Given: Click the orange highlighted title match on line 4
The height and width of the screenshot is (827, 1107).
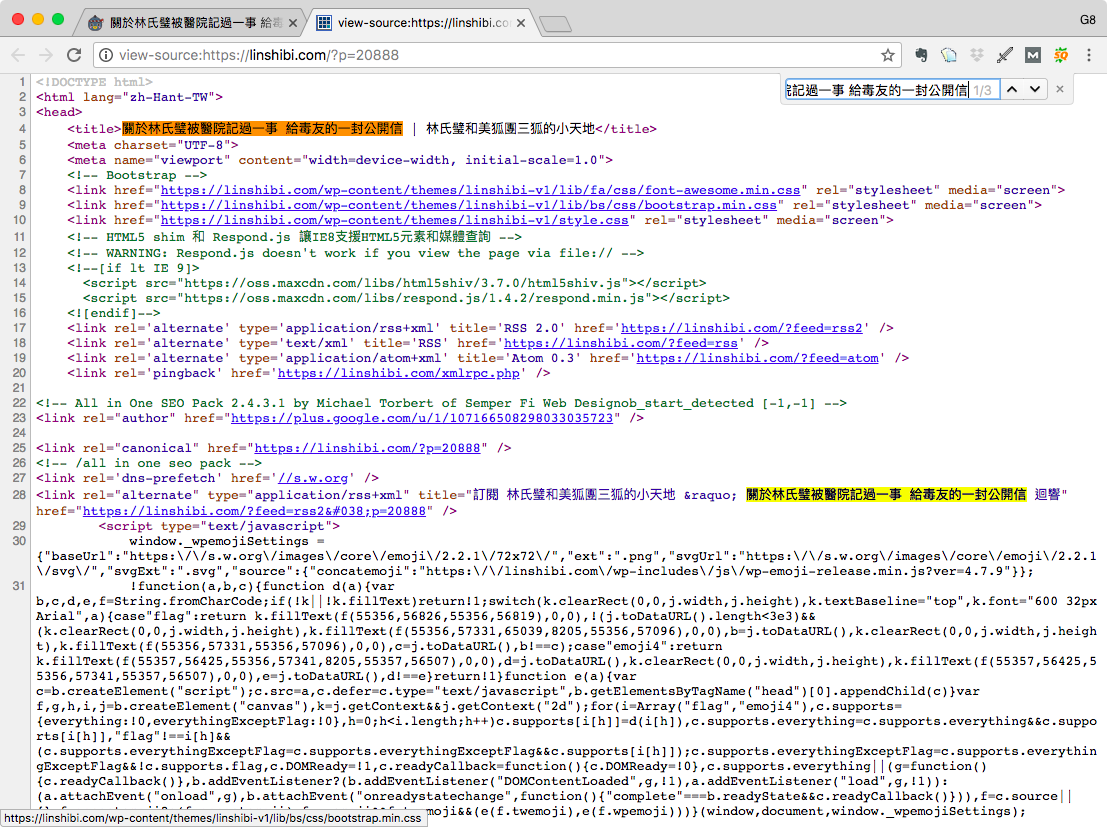Looking at the screenshot, I should tap(263, 129).
